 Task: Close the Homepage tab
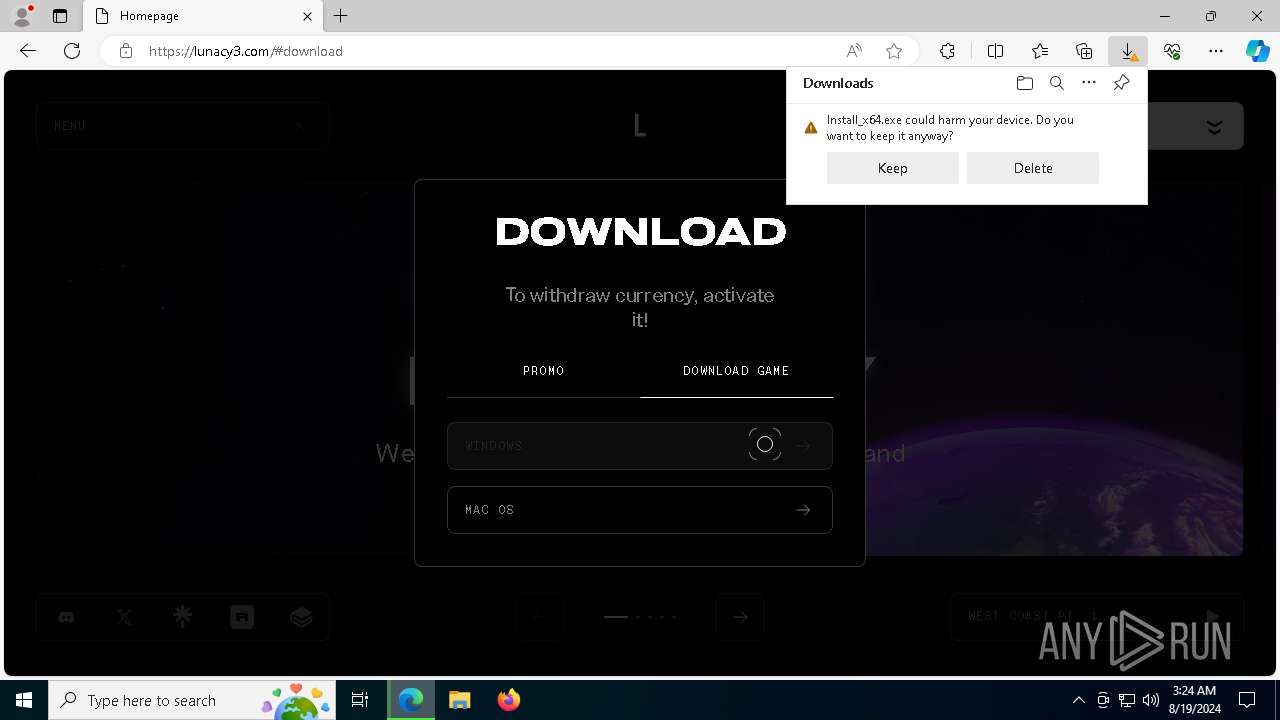tap(308, 16)
